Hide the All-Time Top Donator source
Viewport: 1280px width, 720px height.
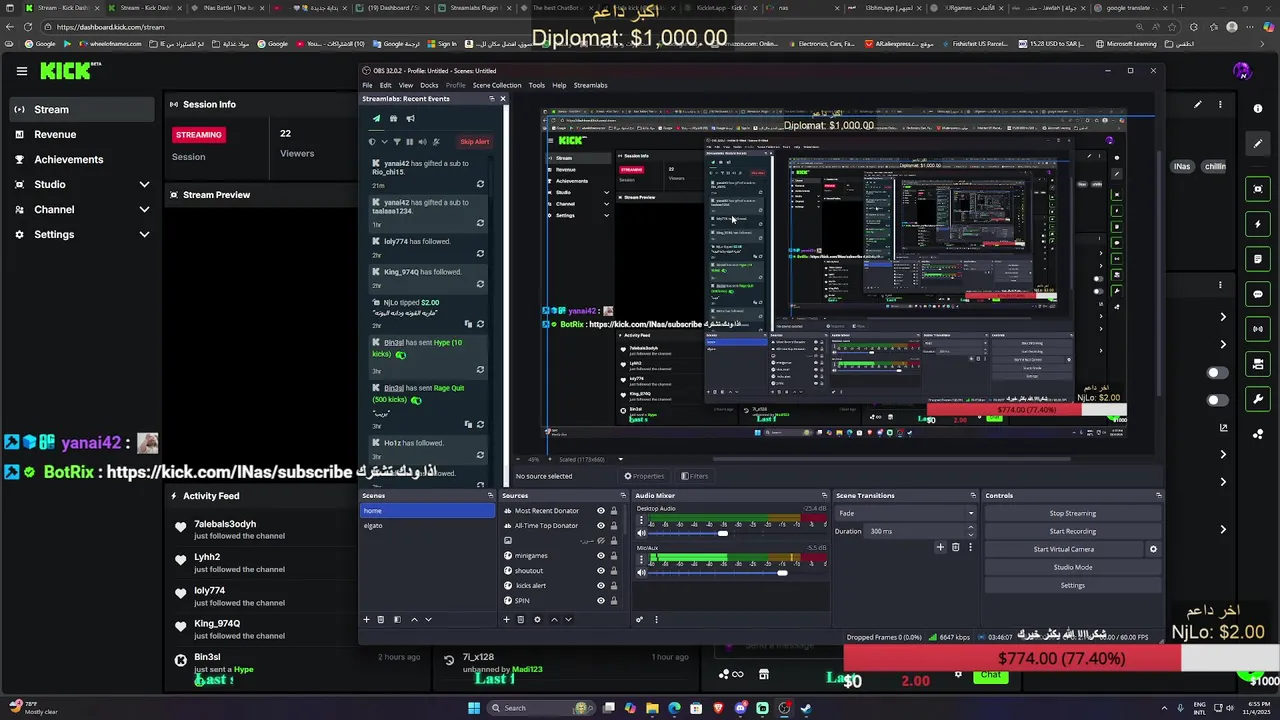click(x=601, y=526)
